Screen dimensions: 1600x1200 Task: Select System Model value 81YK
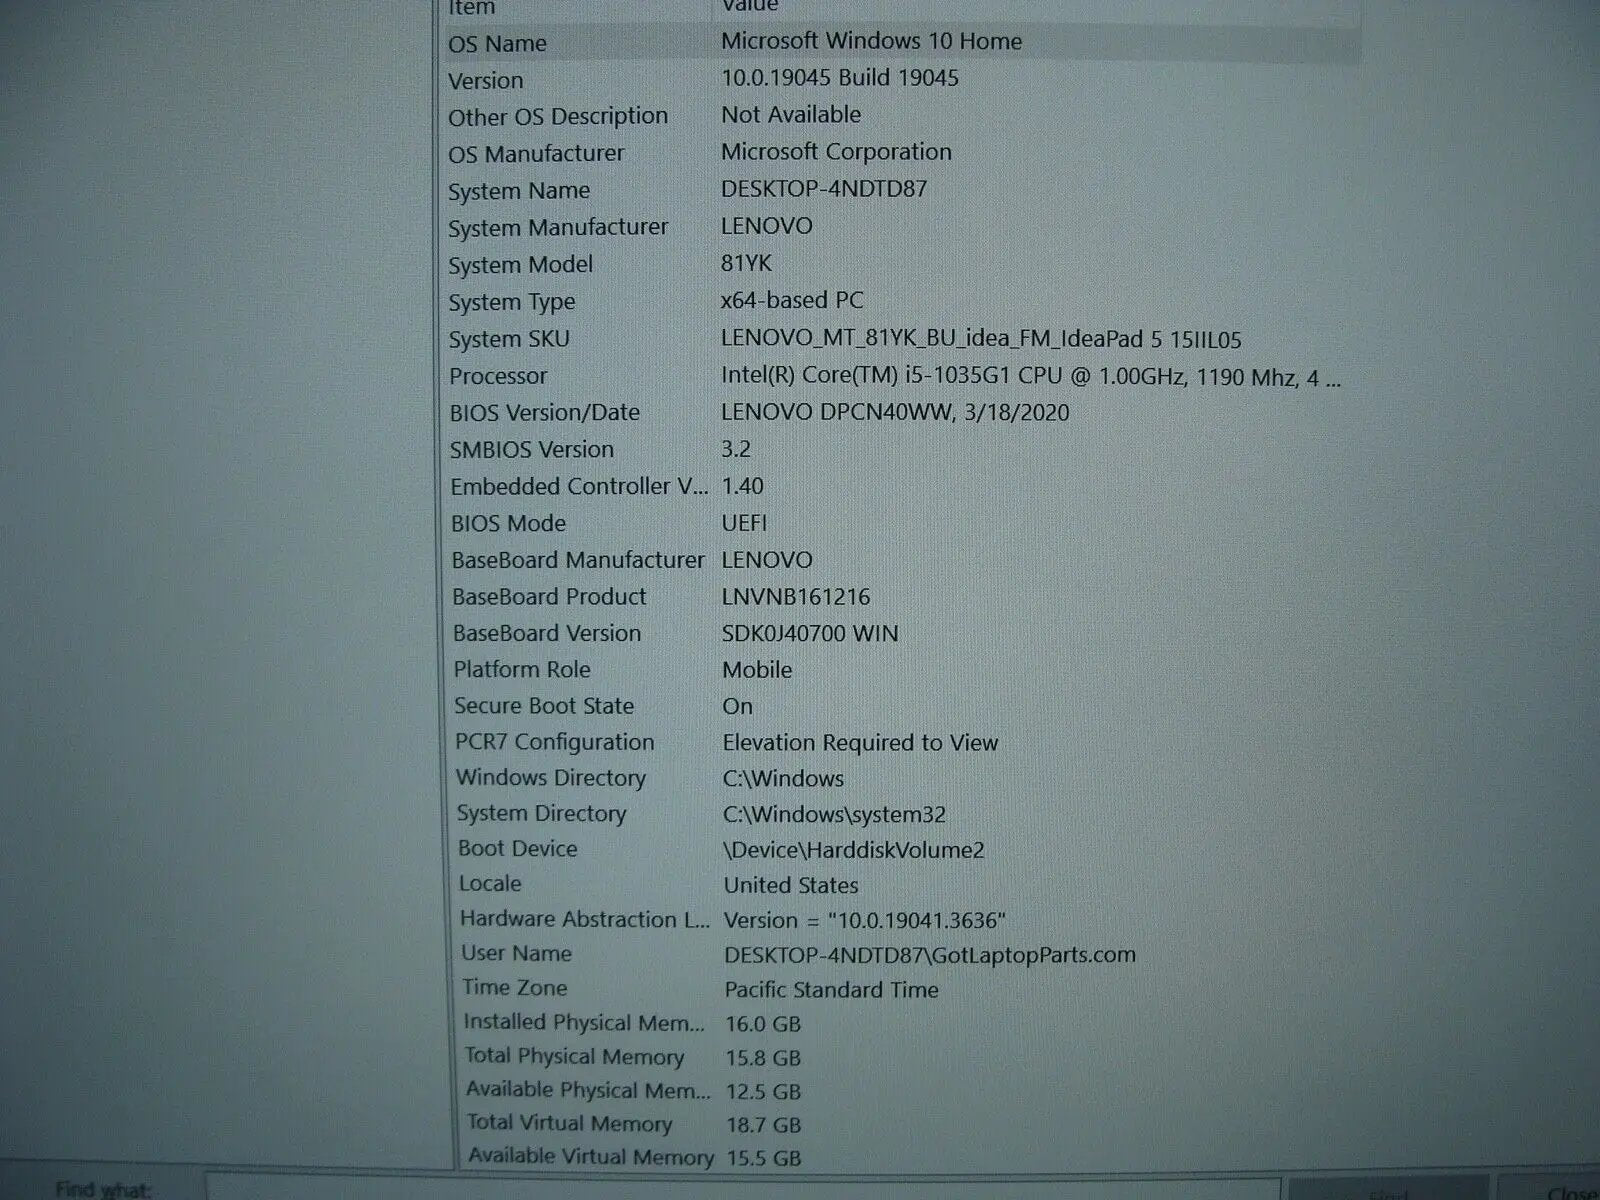746,263
